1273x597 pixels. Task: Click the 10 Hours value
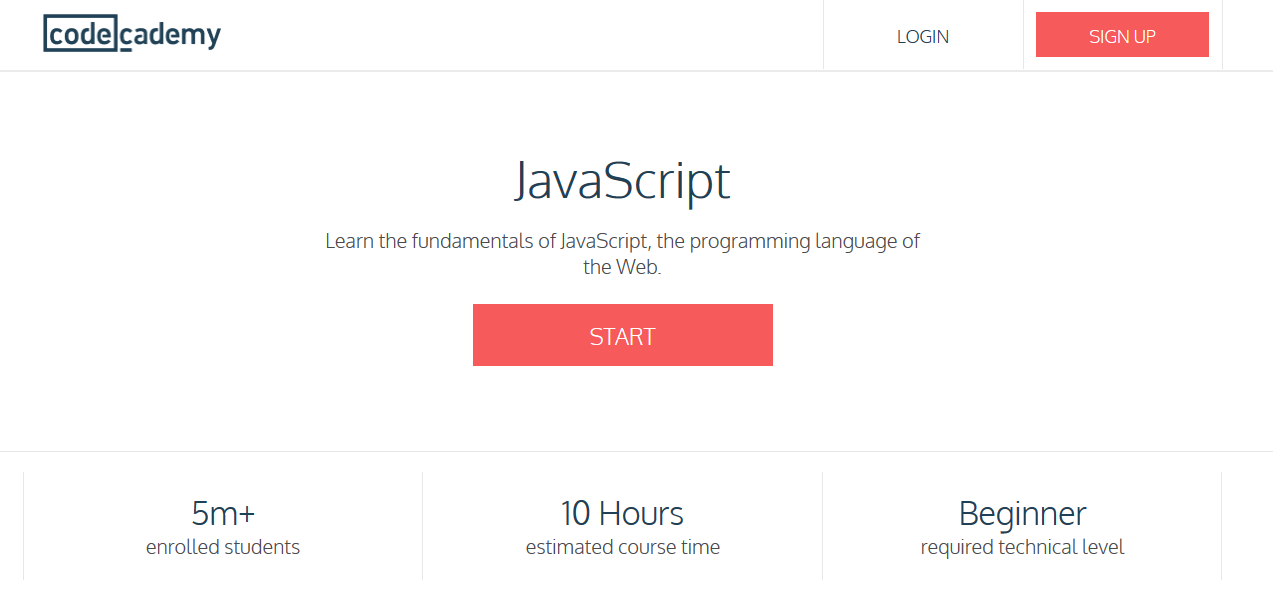[622, 513]
